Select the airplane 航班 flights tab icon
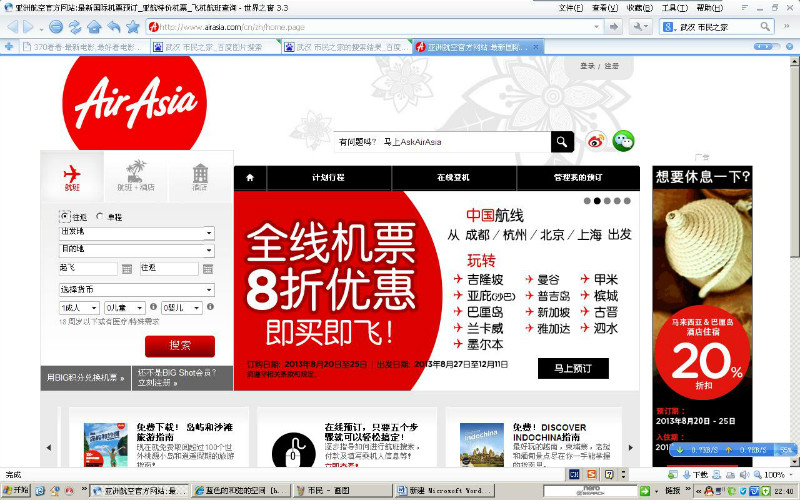This screenshot has width=800, height=500. pos(72,175)
